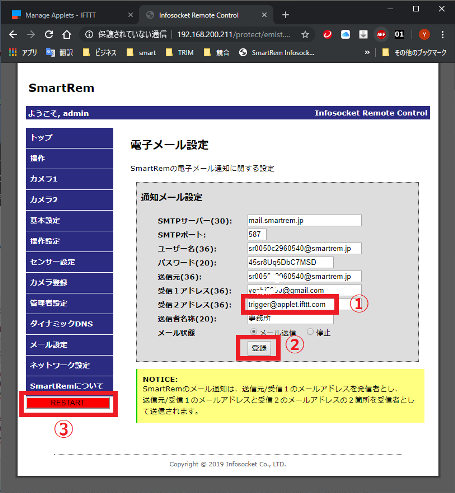
Task: Reload the page with refresh icon
Action: (x=49, y=34)
